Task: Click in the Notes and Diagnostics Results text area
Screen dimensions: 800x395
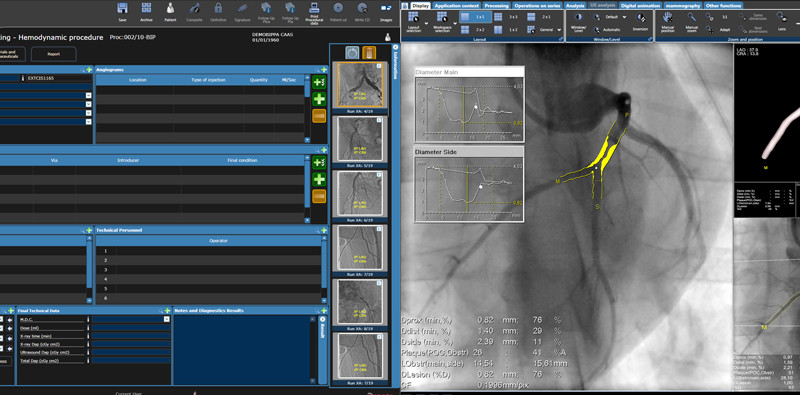Action: [x=242, y=350]
